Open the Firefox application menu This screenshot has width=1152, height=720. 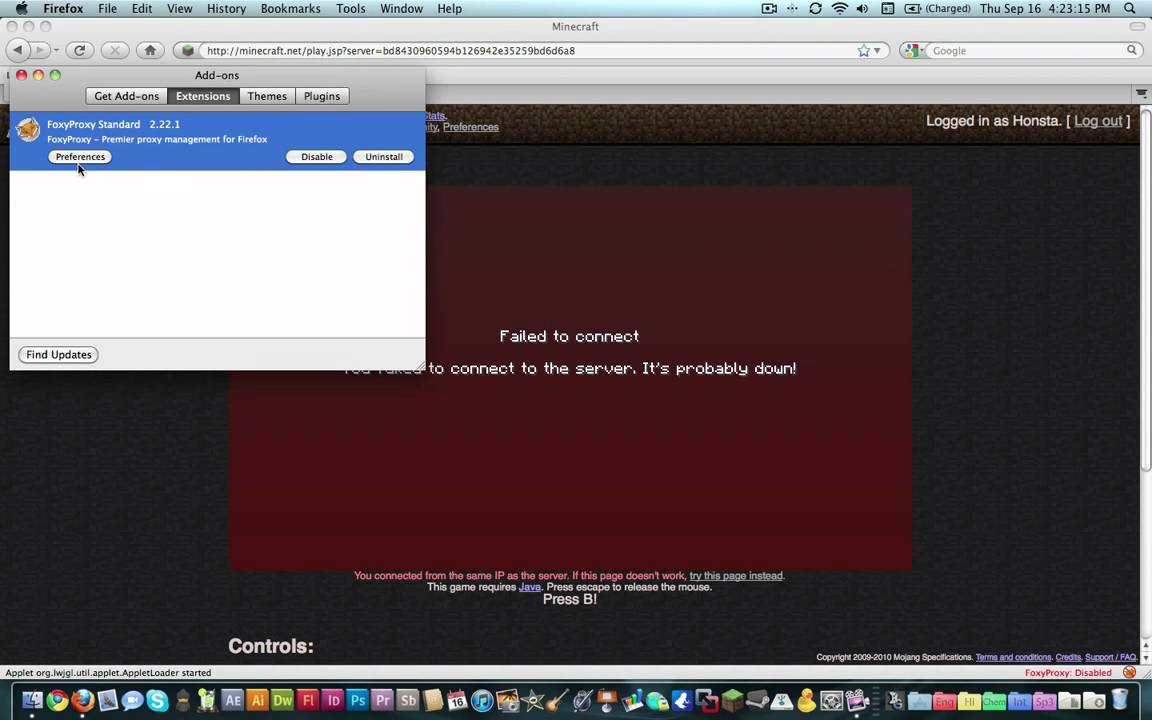tap(63, 9)
